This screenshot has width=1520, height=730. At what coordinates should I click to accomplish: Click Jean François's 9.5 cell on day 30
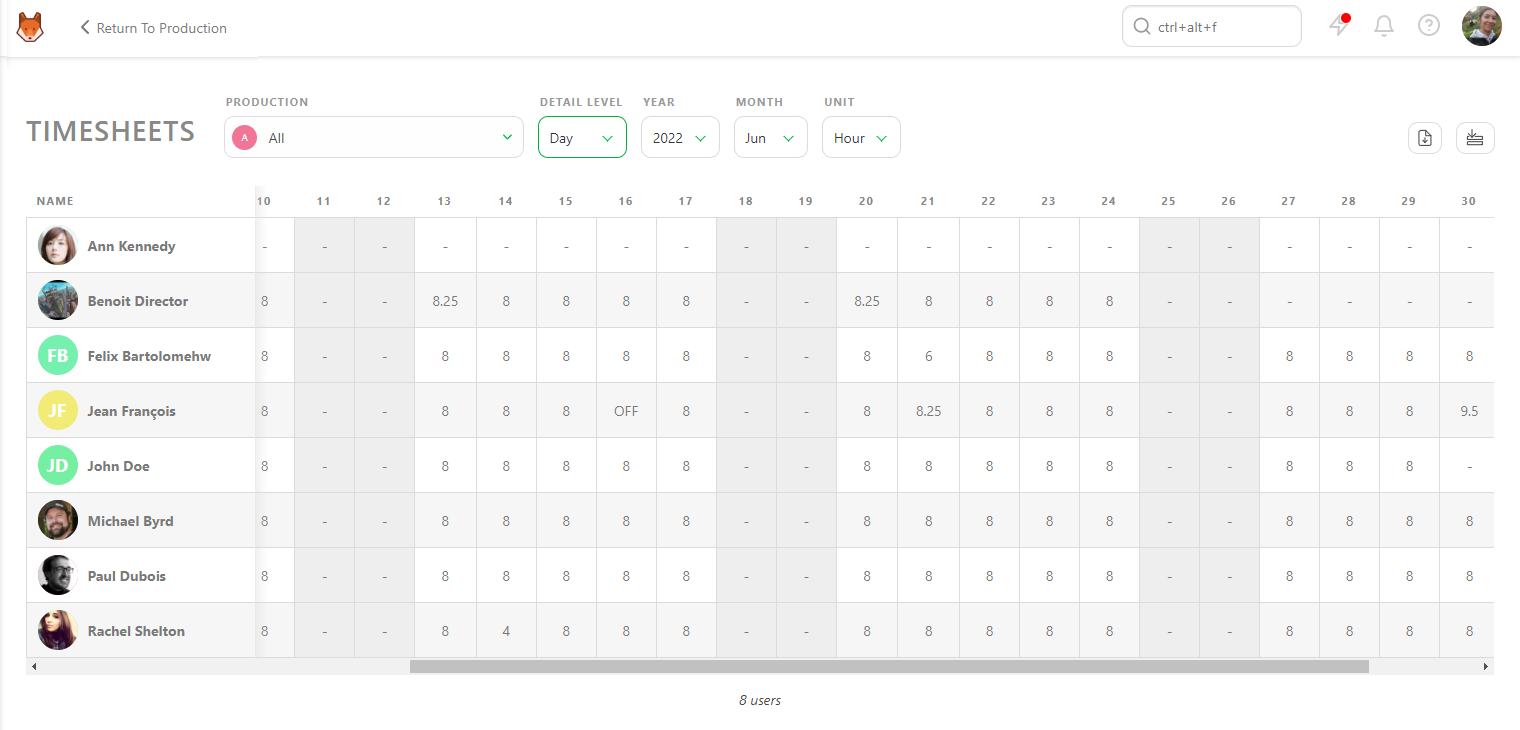click(1469, 411)
